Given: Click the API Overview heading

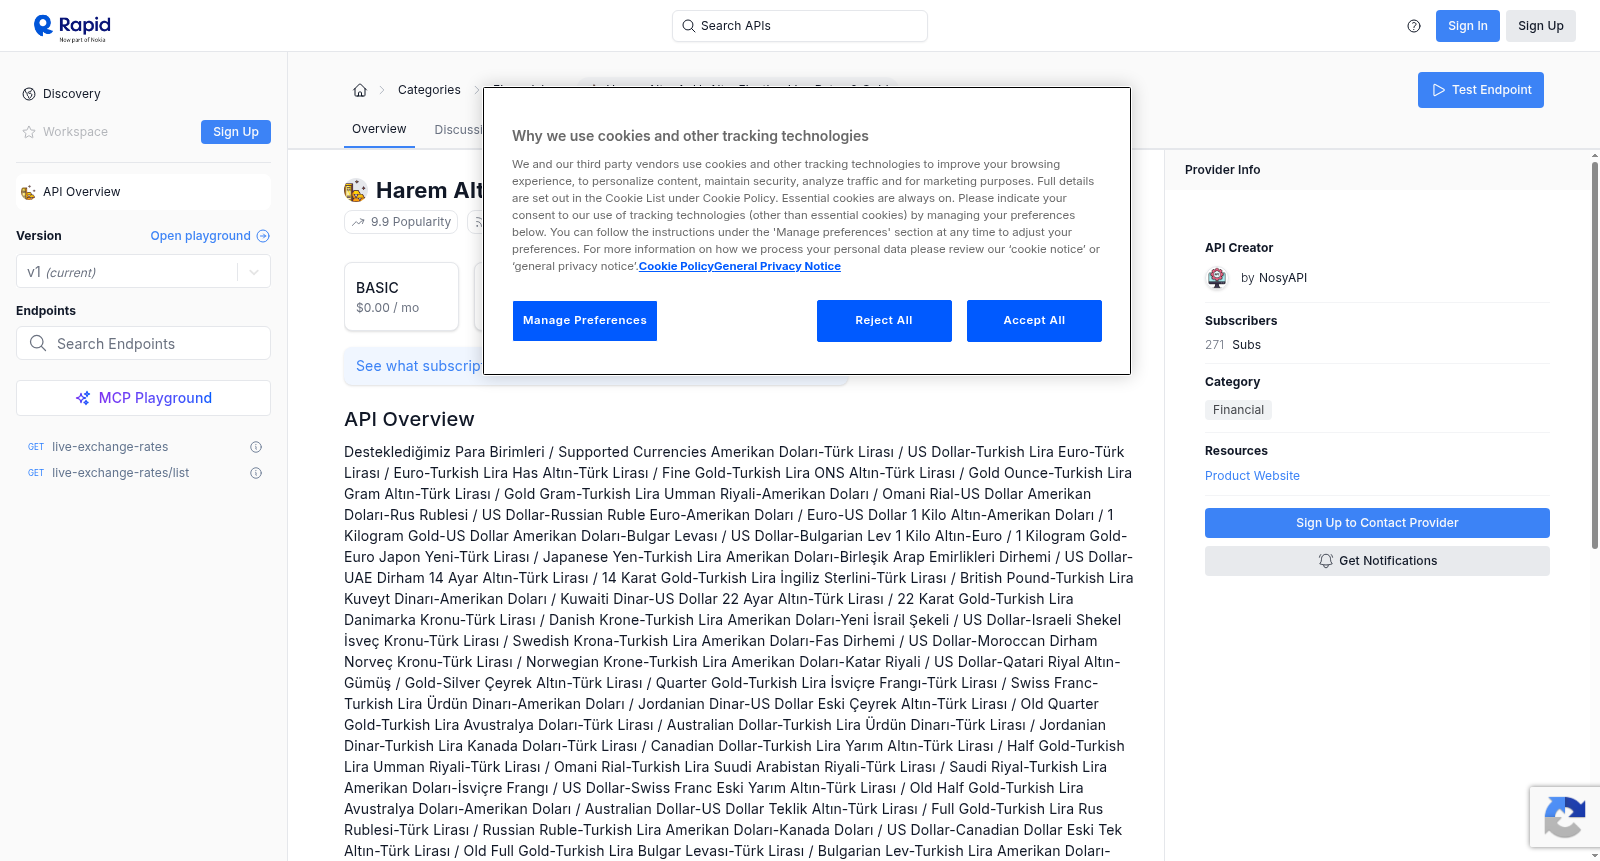Looking at the screenshot, I should tap(409, 419).
